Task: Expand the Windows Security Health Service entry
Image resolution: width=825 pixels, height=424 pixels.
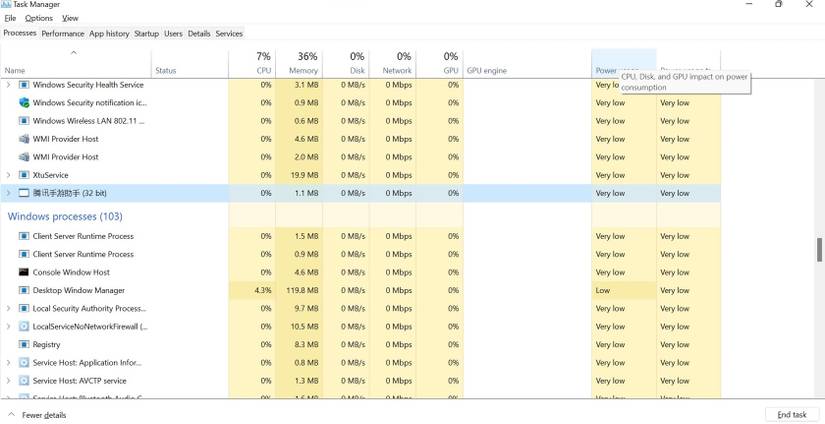Action: 8,85
